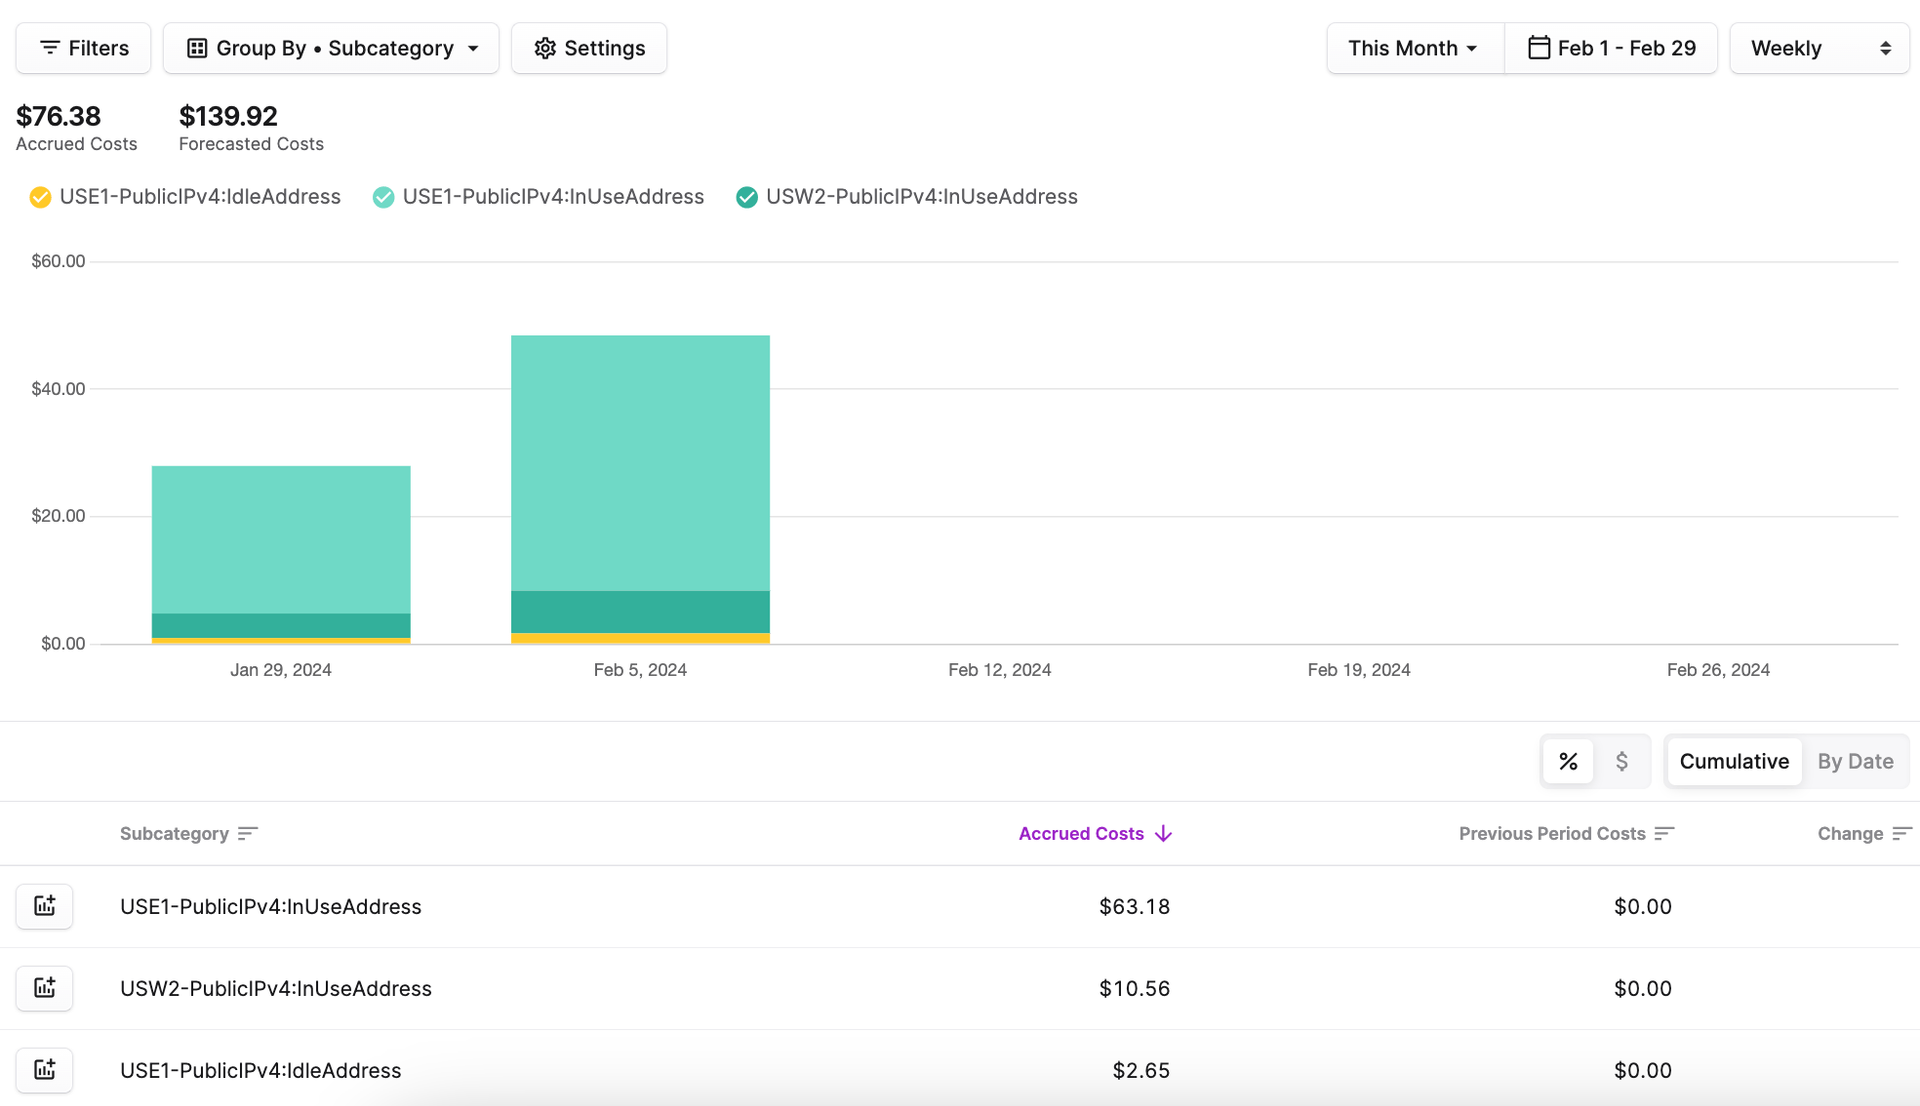Click the chart-add icon beside USE1-PublicIPv4:IdleAddress
Image resolution: width=1920 pixels, height=1106 pixels.
click(44, 1069)
